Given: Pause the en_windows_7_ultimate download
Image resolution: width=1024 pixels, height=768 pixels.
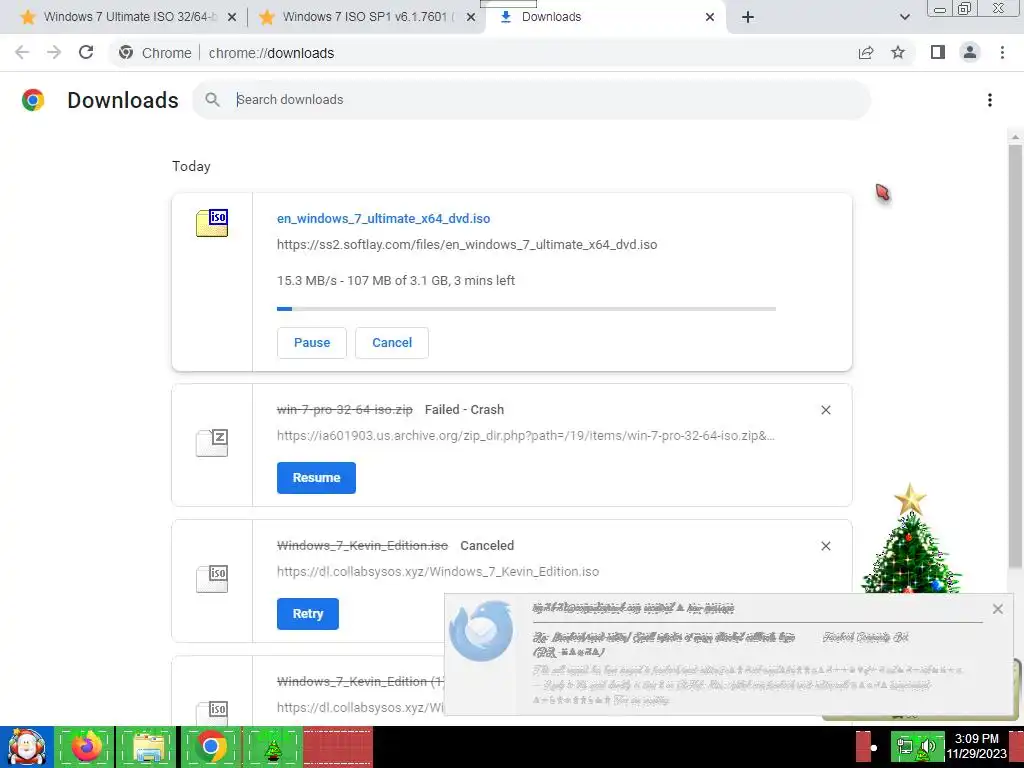Looking at the screenshot, I should pyautogui.click(x=312, y=343).
